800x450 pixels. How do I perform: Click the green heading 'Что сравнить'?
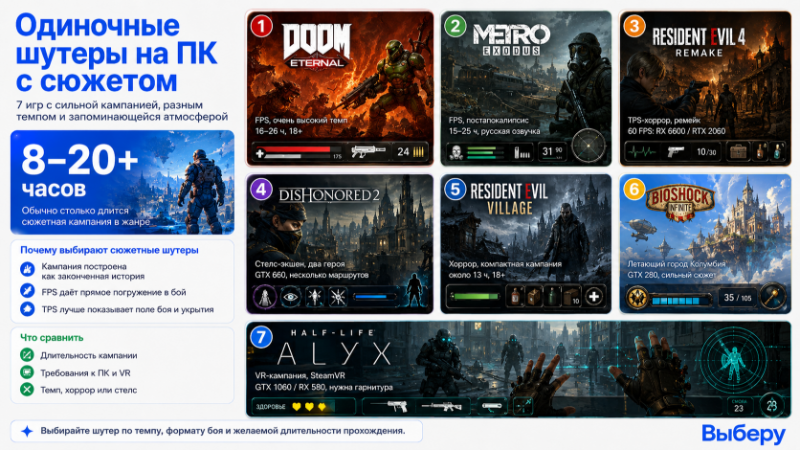click(52, 337)
